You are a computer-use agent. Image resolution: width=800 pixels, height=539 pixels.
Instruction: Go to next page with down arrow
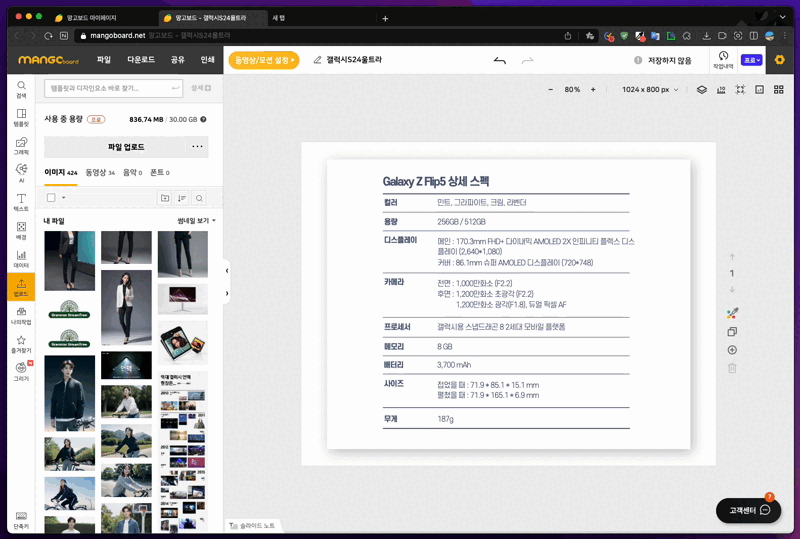[732, 289]
